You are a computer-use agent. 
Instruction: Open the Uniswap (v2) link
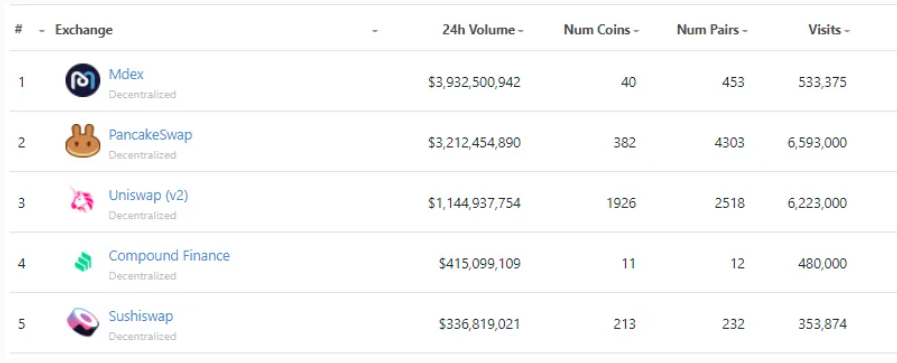pos(148,196)
